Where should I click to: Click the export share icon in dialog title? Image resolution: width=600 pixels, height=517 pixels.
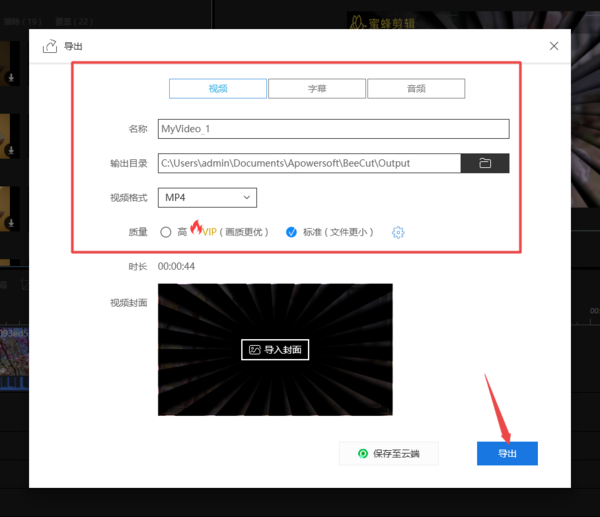coord(50,46)
